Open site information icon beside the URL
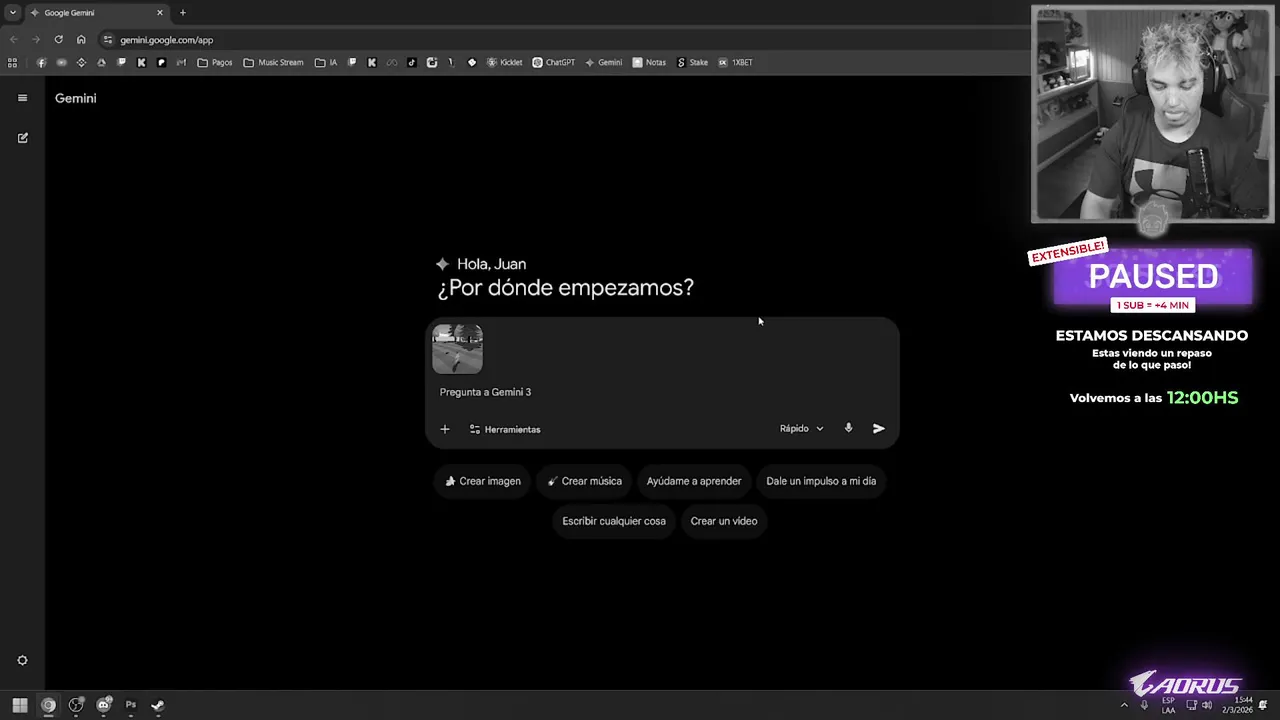 pos(108,40)
